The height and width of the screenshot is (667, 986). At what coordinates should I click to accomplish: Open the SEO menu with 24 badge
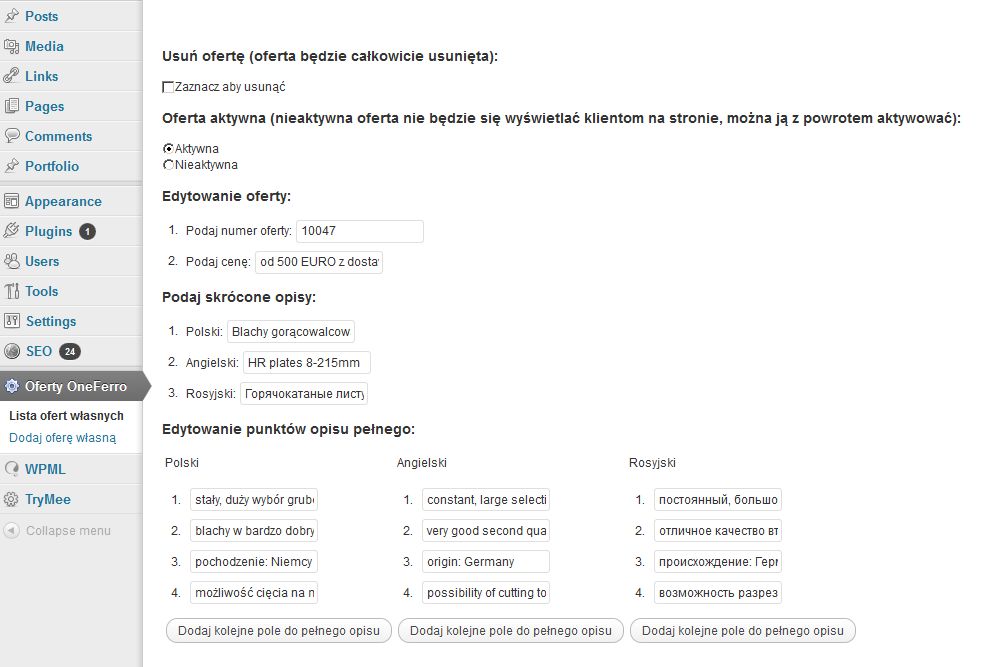click(36, 351)
